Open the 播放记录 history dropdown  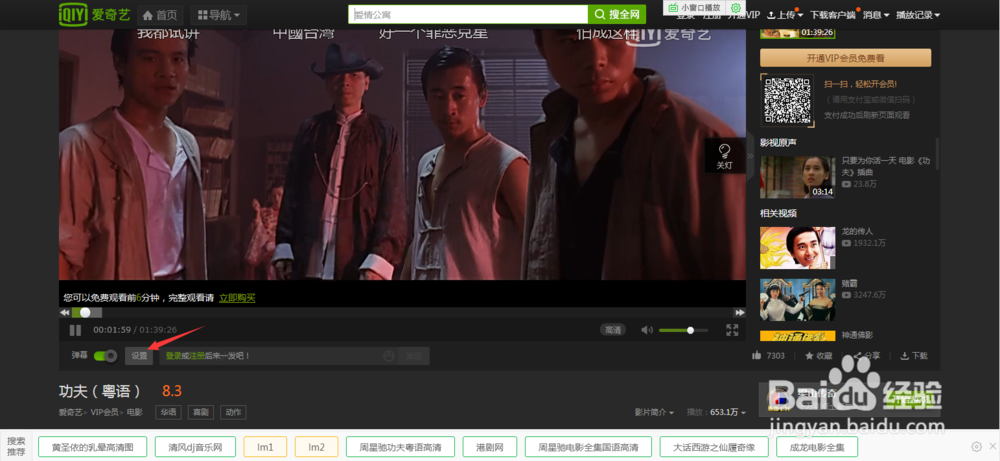coord(918,15)
